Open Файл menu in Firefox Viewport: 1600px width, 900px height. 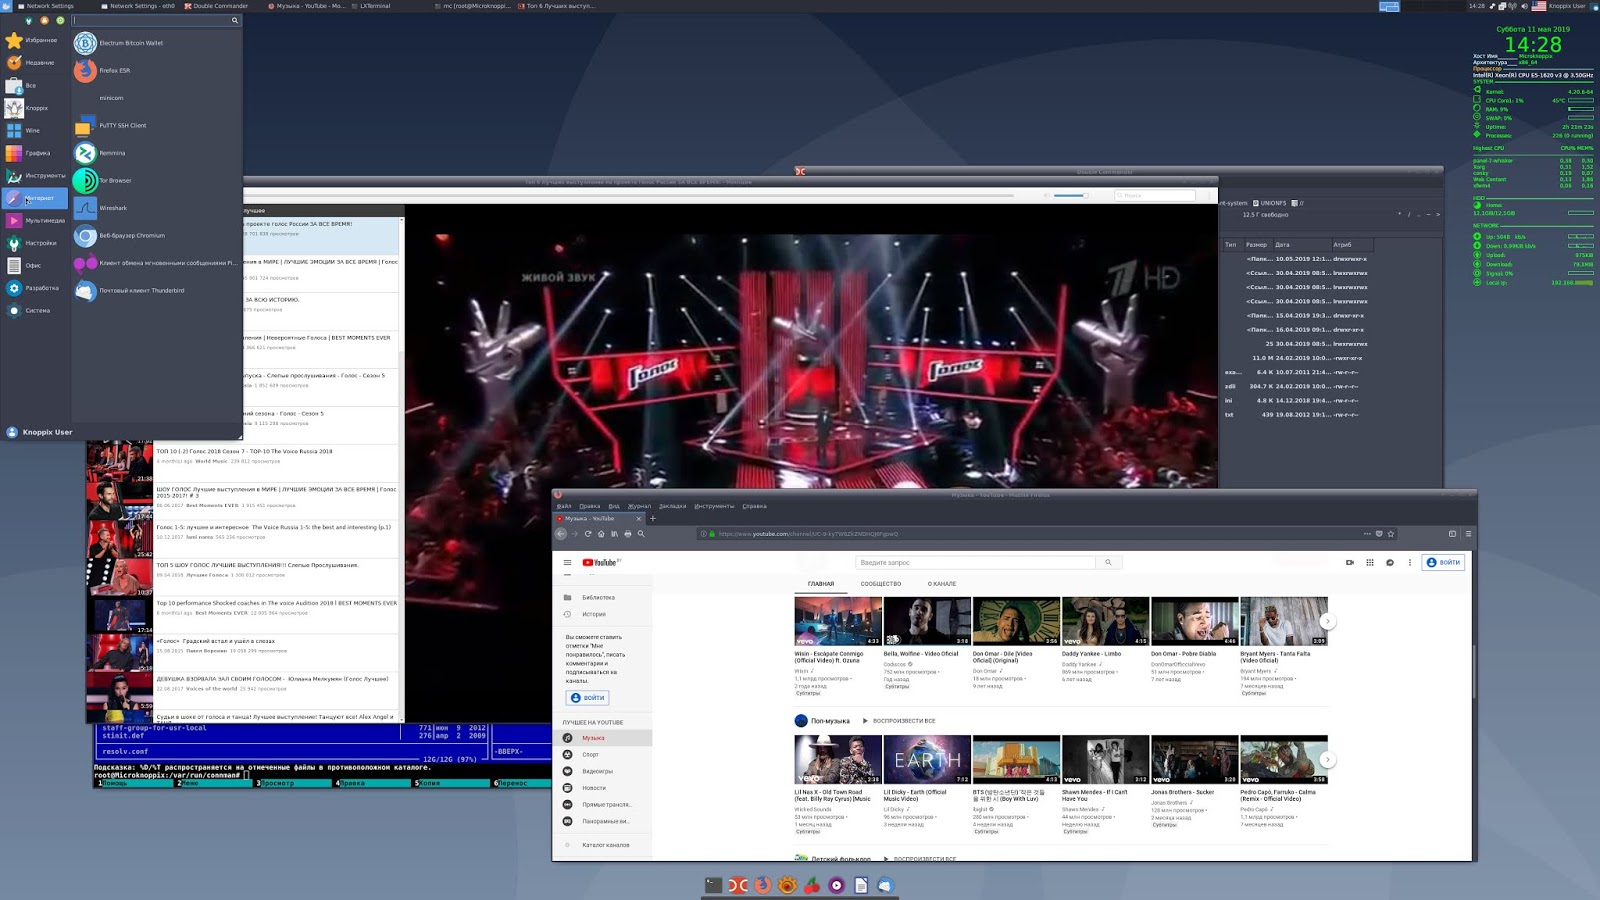point(564,506)
